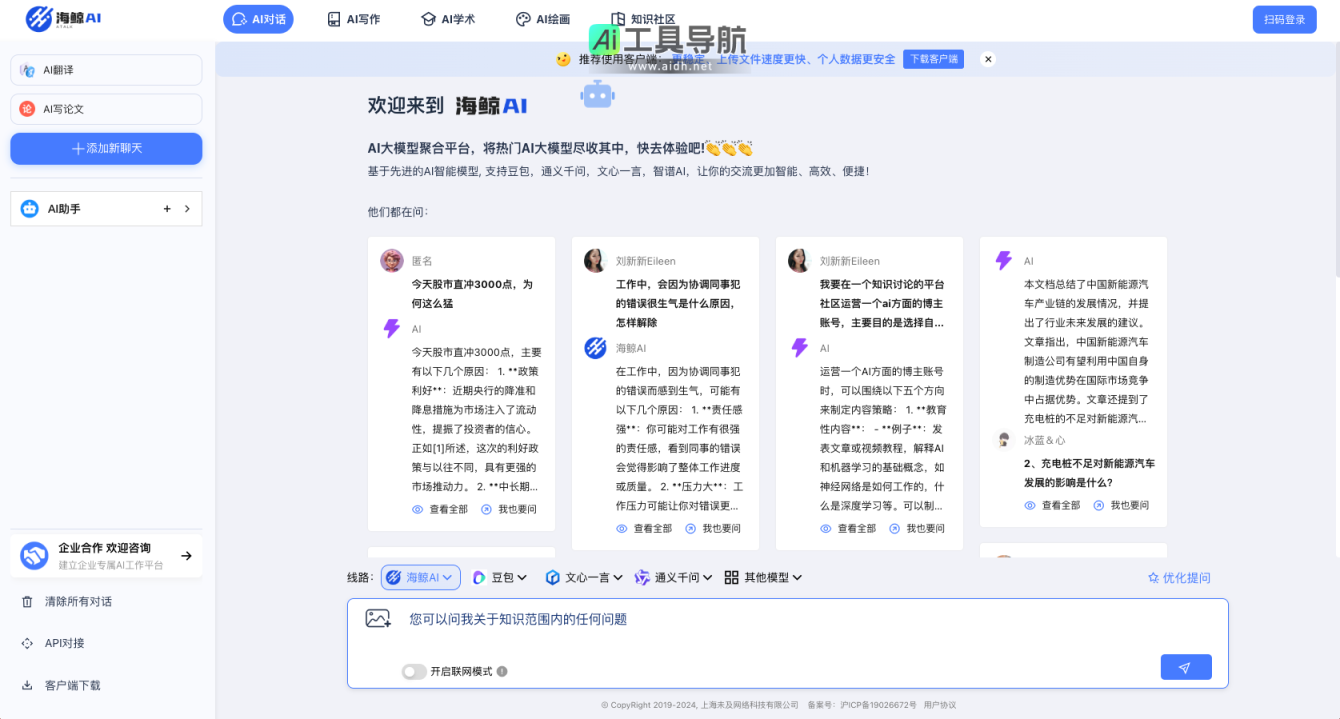Open the 通义千问 dropdown

point(675,577)
